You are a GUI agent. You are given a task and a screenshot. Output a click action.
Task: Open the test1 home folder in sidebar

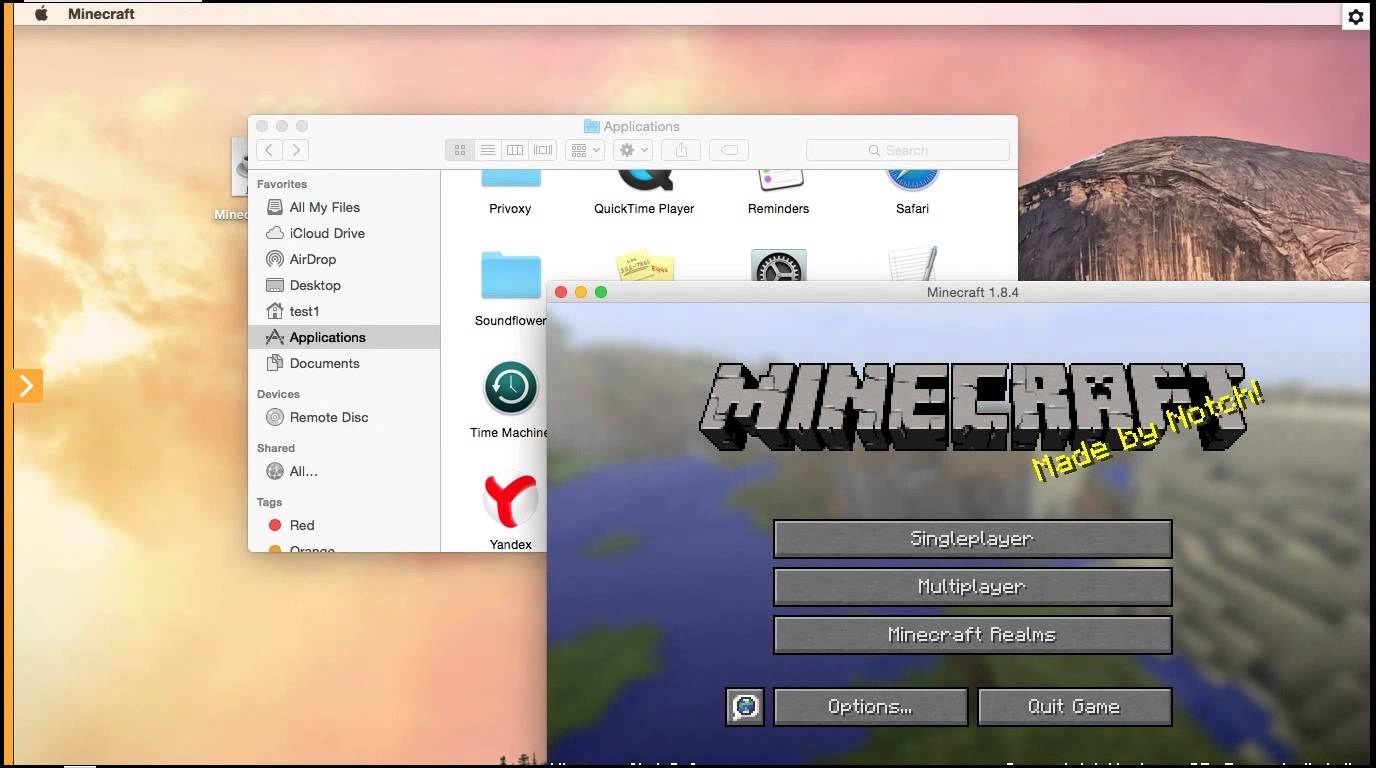(344, 311)
